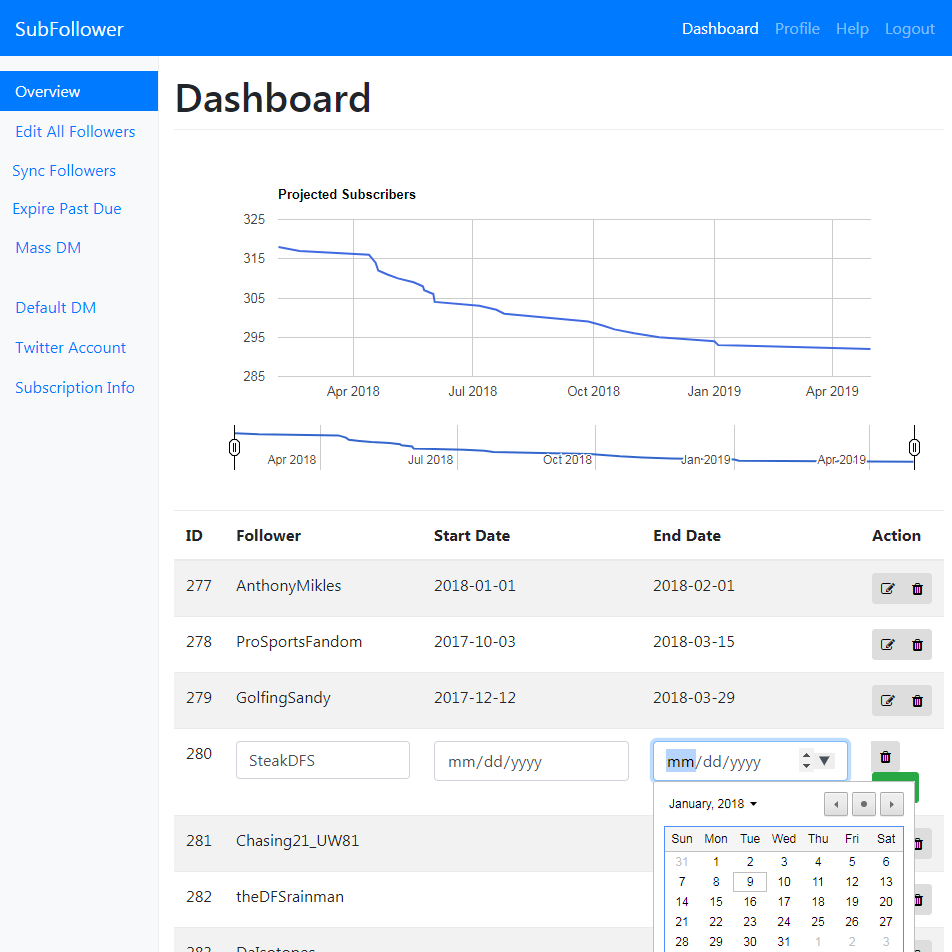Click the End Date column header
952x952 pixels.
coord(687,536)
